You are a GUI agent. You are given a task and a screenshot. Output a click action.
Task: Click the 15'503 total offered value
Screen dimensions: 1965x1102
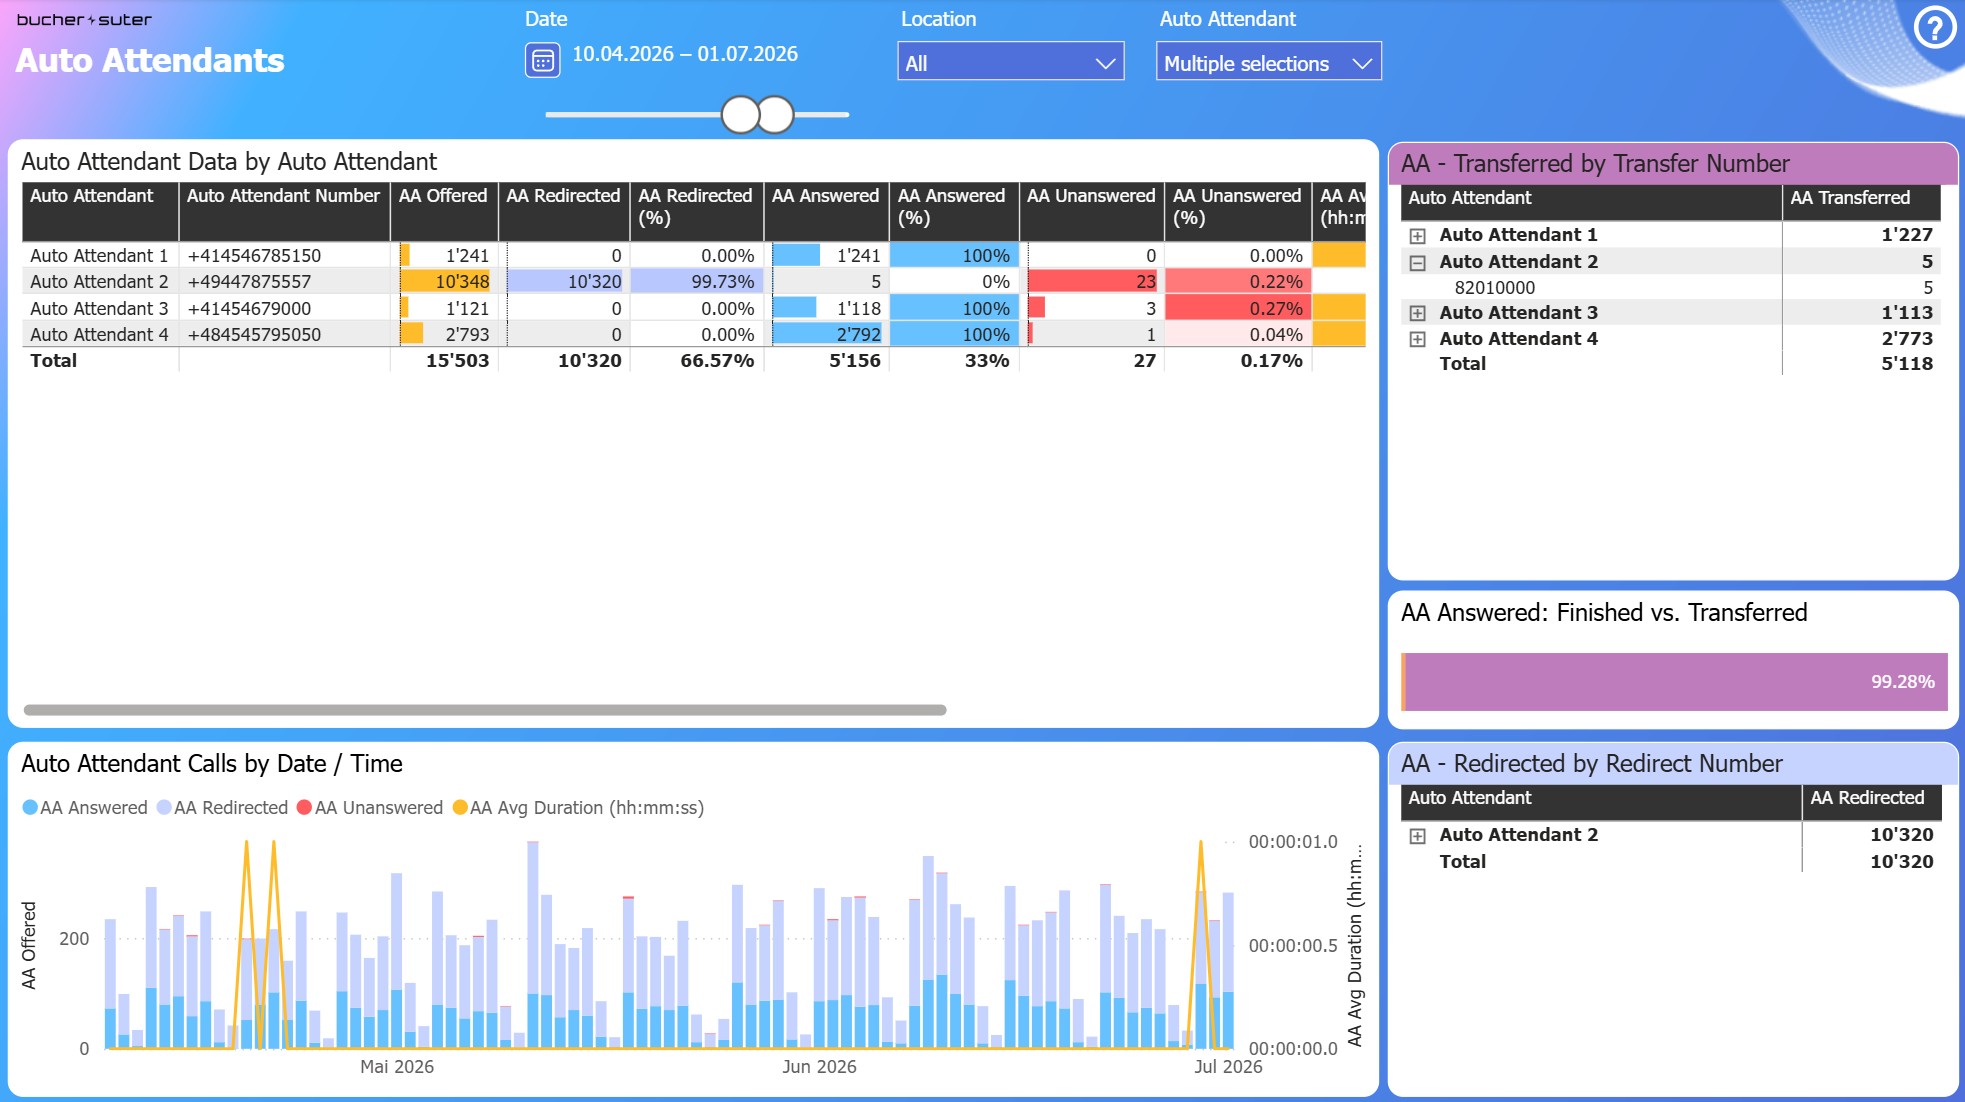[457, 361]
